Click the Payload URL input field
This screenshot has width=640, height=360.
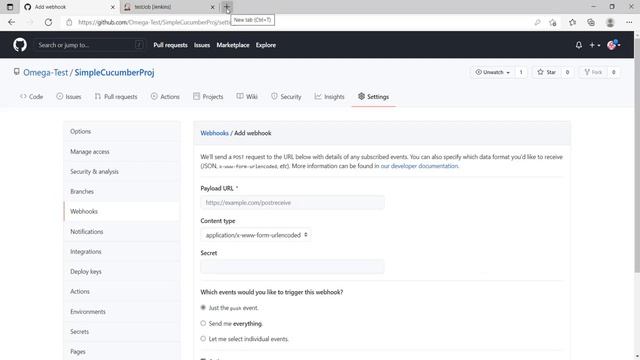292,202
